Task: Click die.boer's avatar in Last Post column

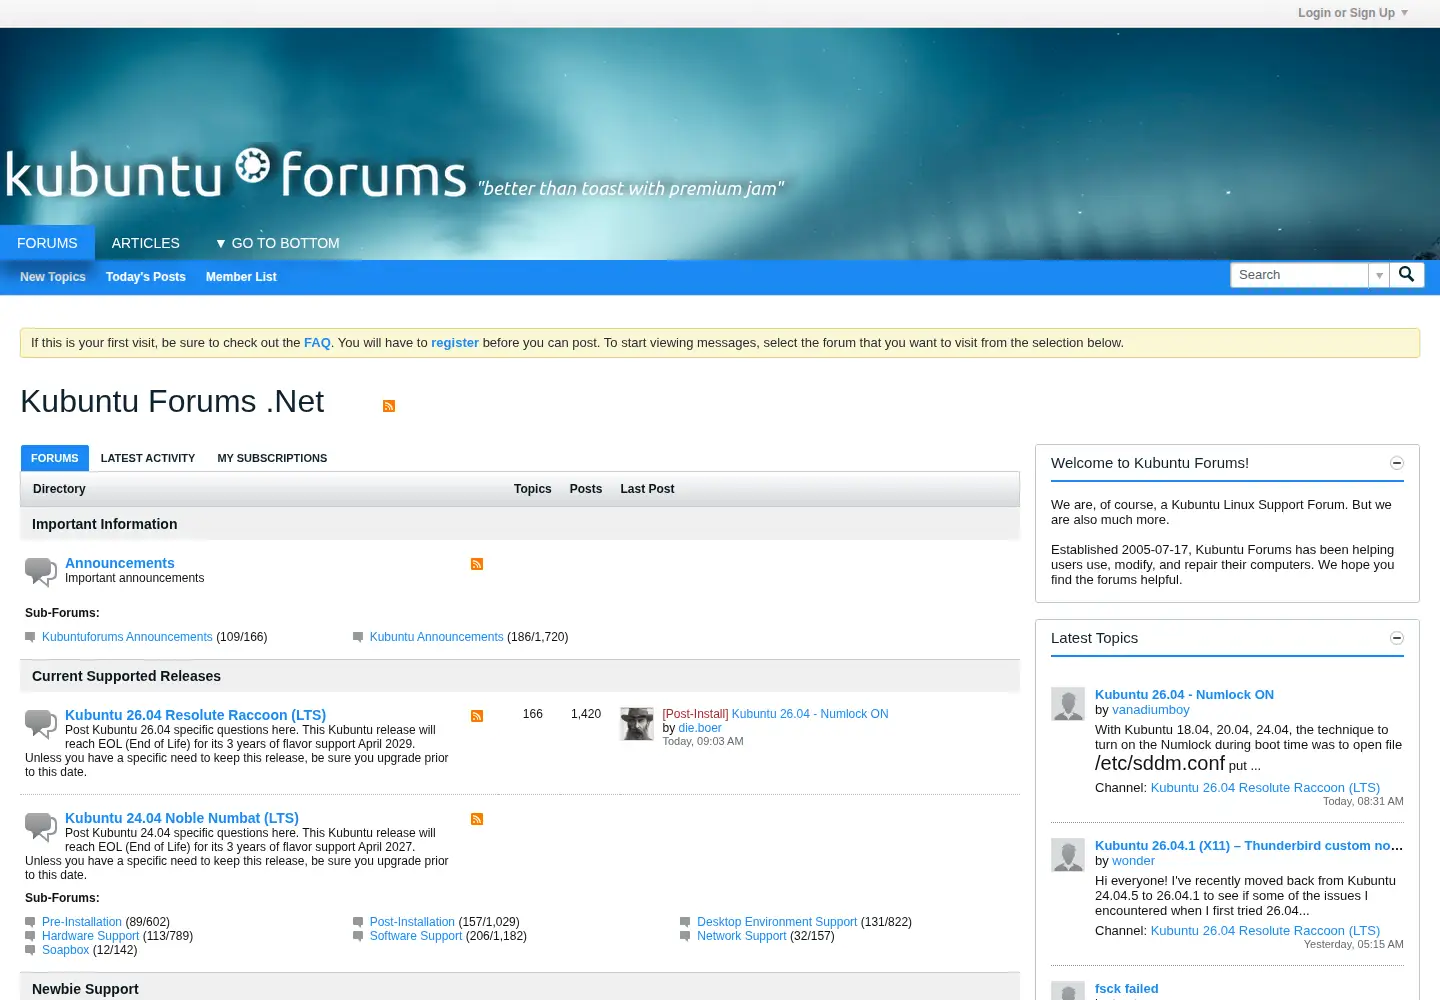Action: (x=637, y=724)
